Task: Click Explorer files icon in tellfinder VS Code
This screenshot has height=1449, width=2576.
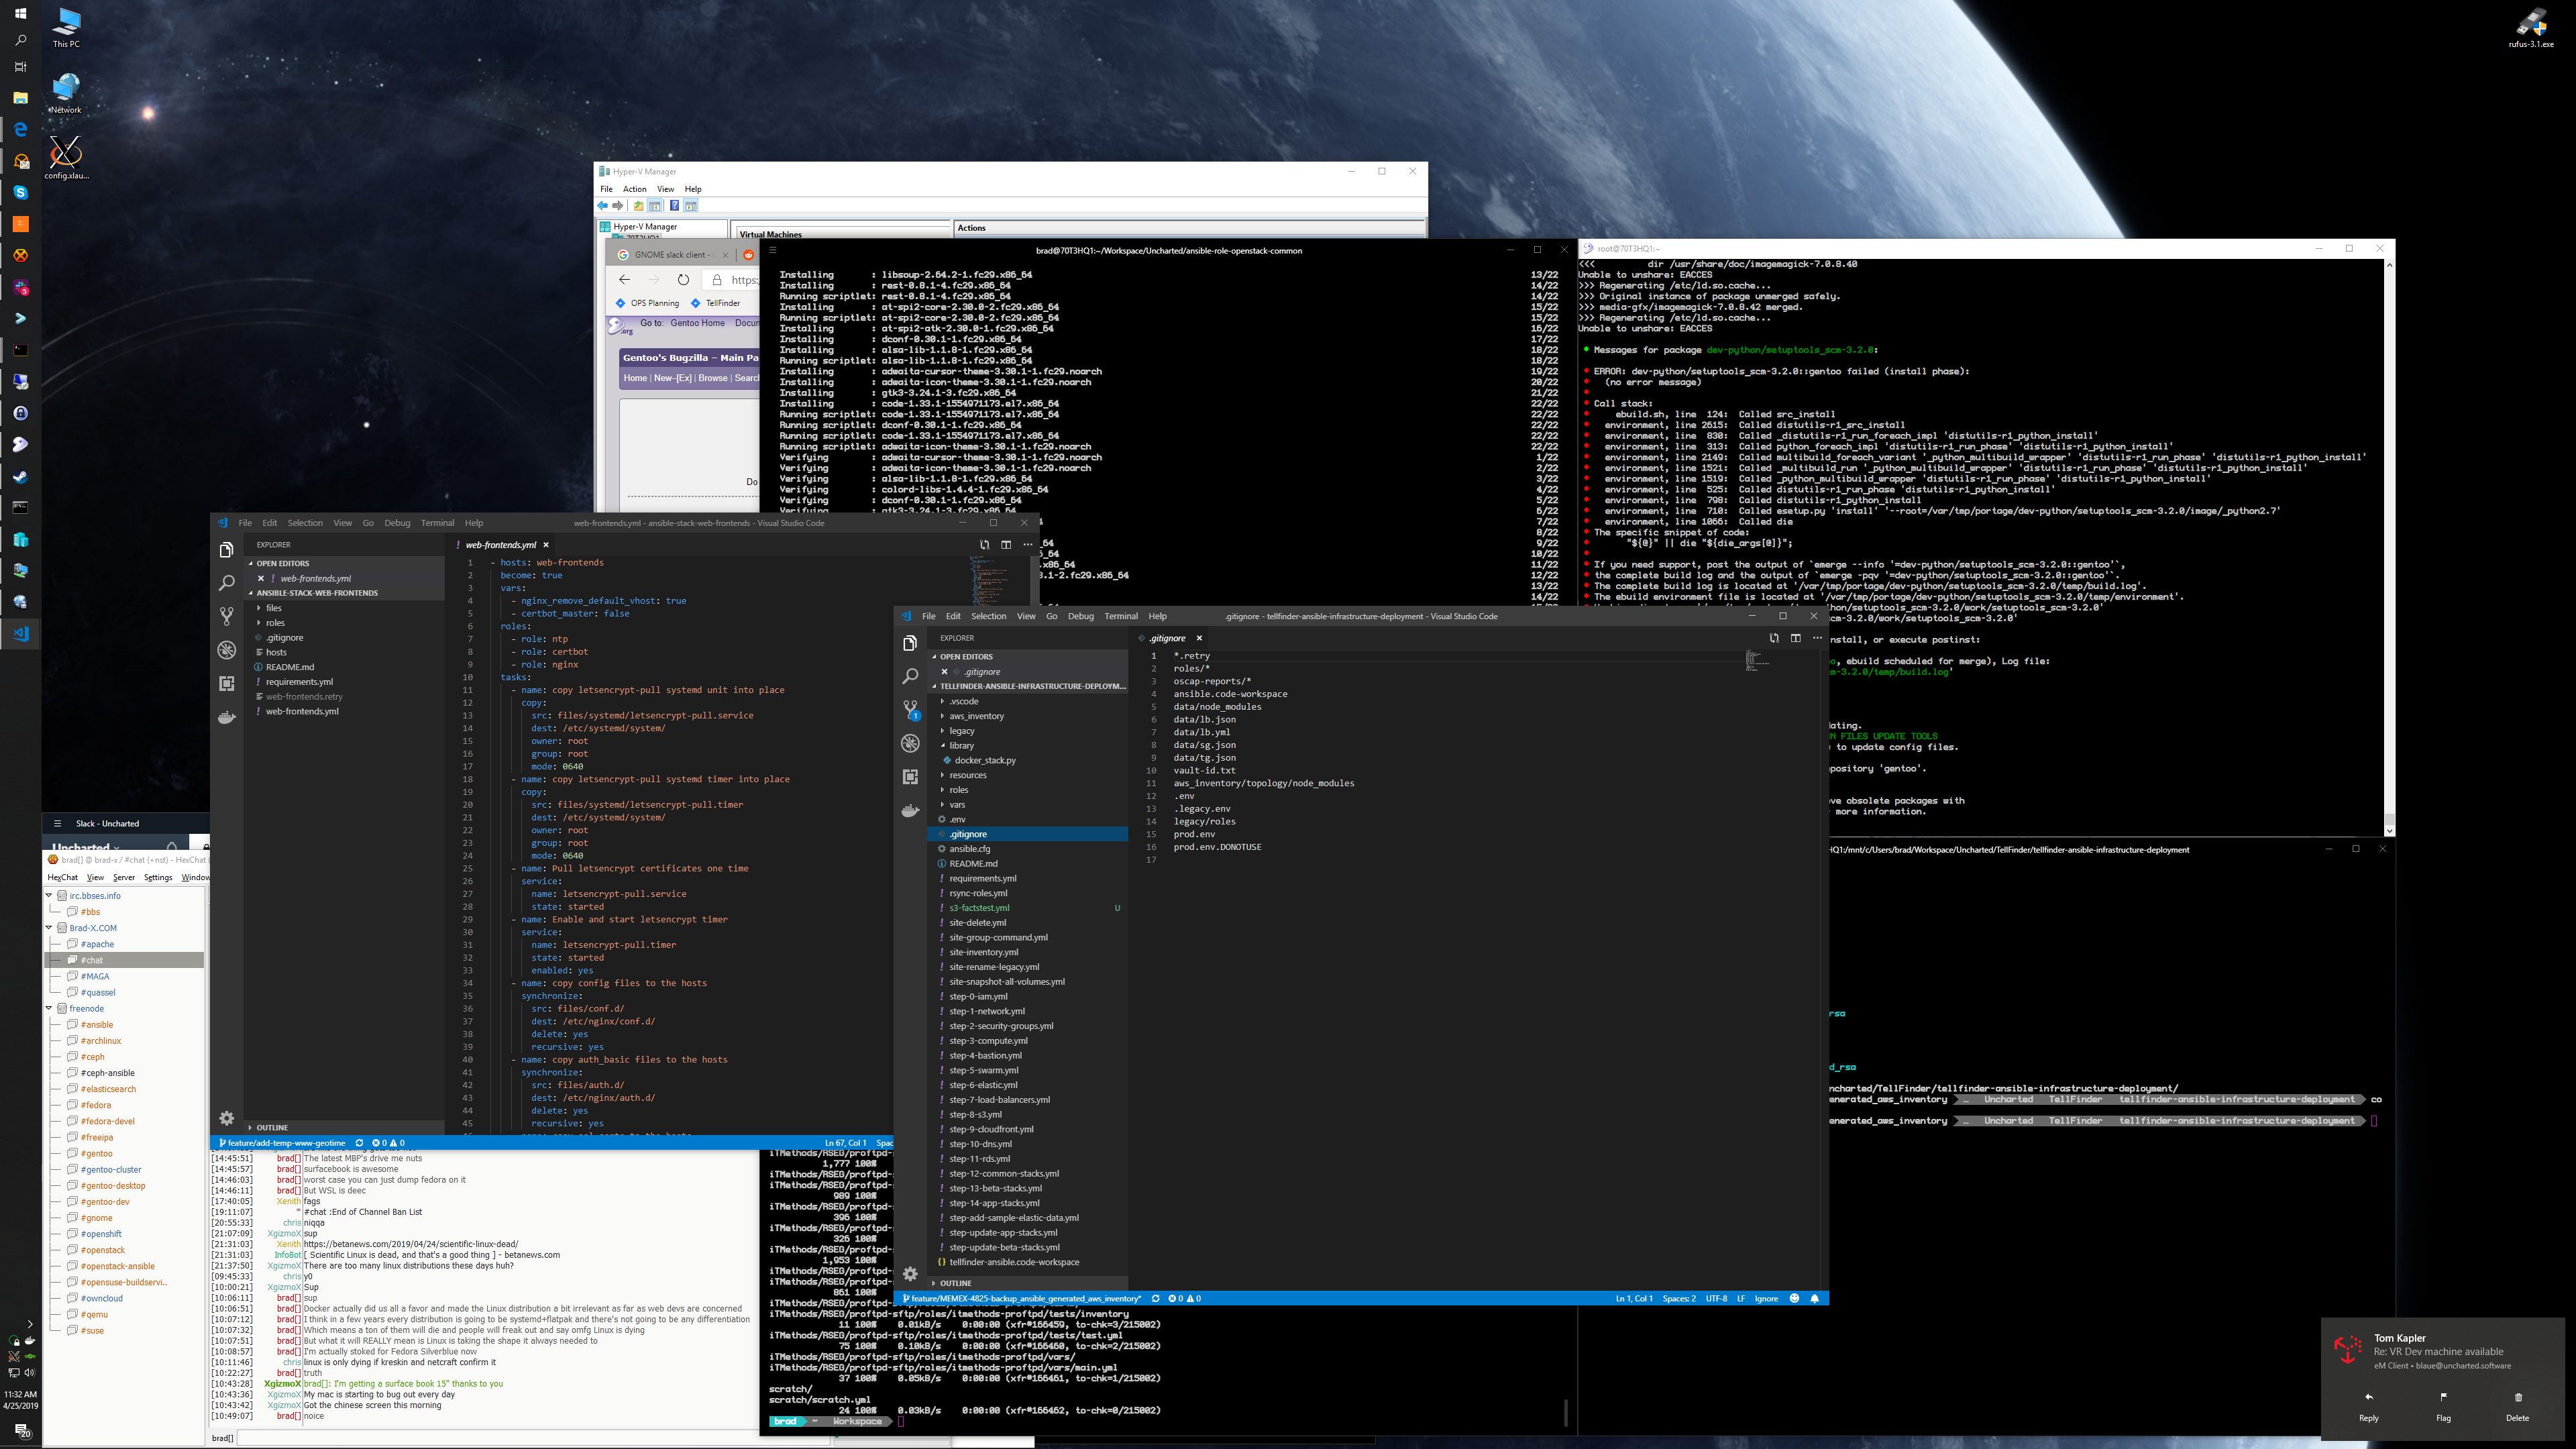Action: 910,643
